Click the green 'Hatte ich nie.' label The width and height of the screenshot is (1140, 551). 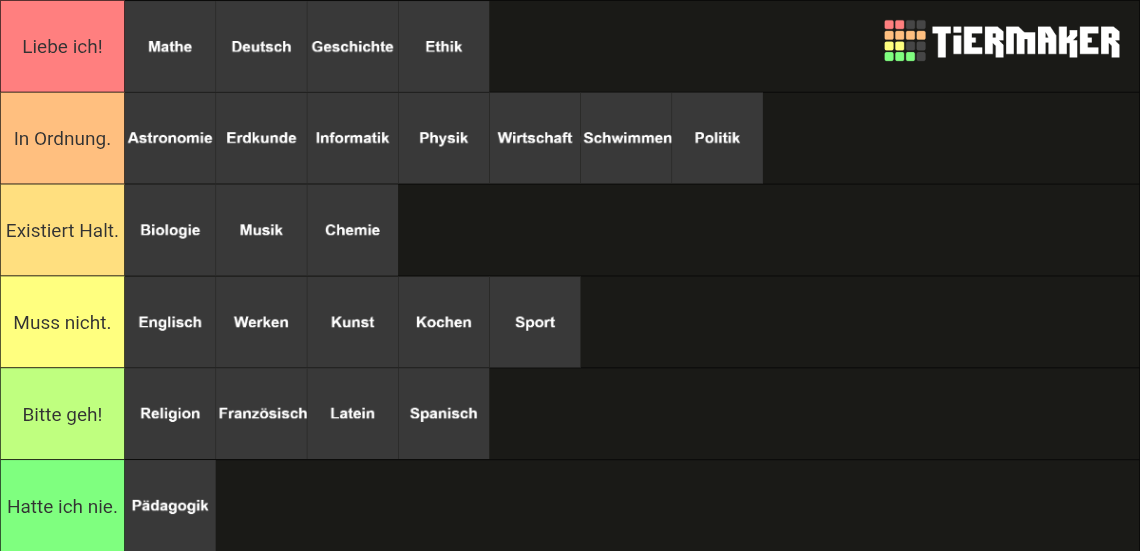click(x=62, y=506)
